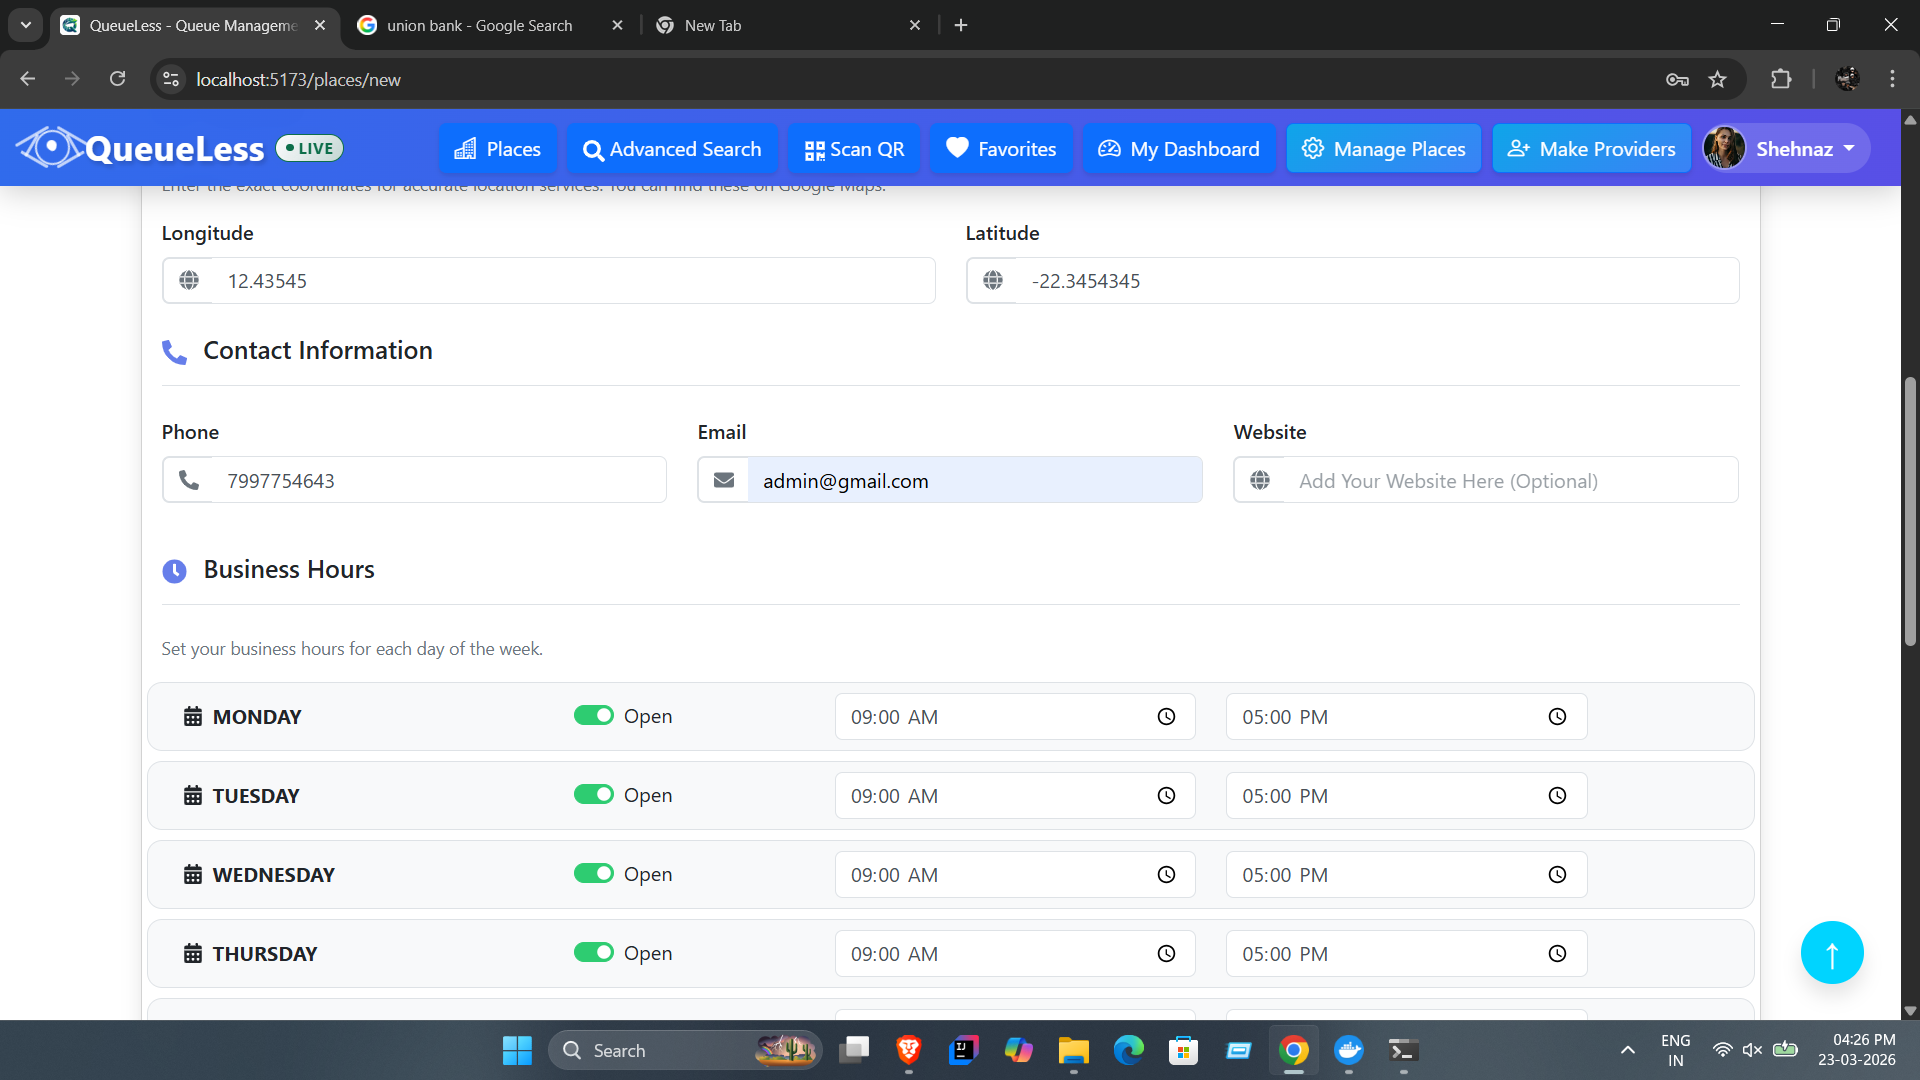This screenshot has height=1080, width=1920.
Task: Open Windows Start button in taskbar
Action: [517, 1050]
